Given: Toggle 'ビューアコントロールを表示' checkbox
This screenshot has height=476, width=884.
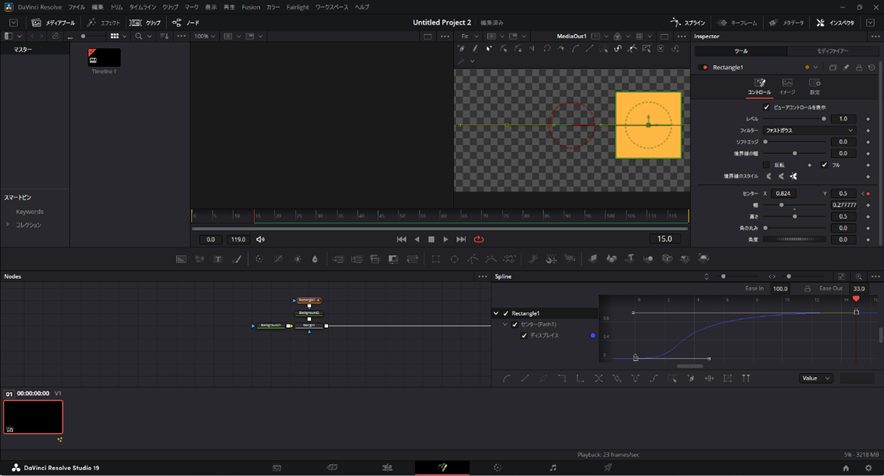Looking at the screenshot, I should pos(767,107).
